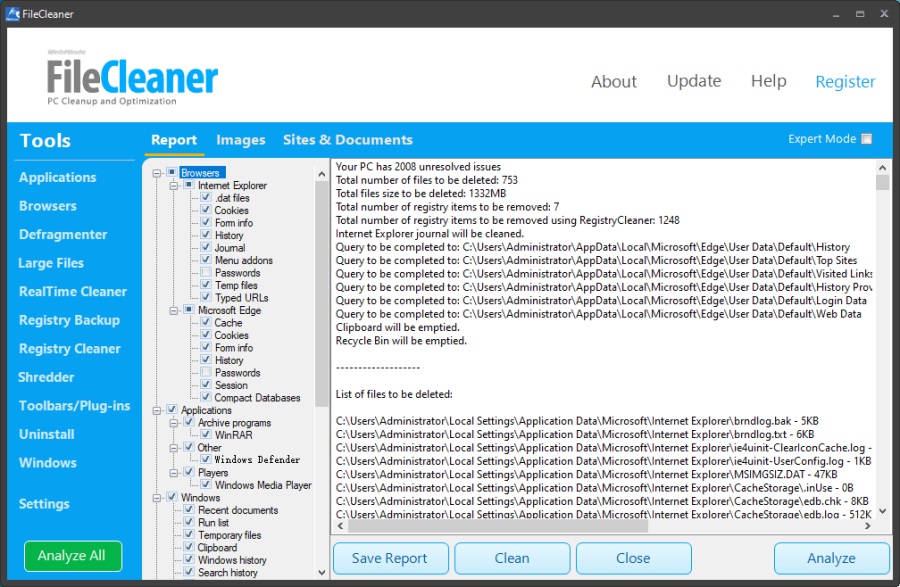Click the Close button
The image size is (900, 587).
click(x=633, y=558)
